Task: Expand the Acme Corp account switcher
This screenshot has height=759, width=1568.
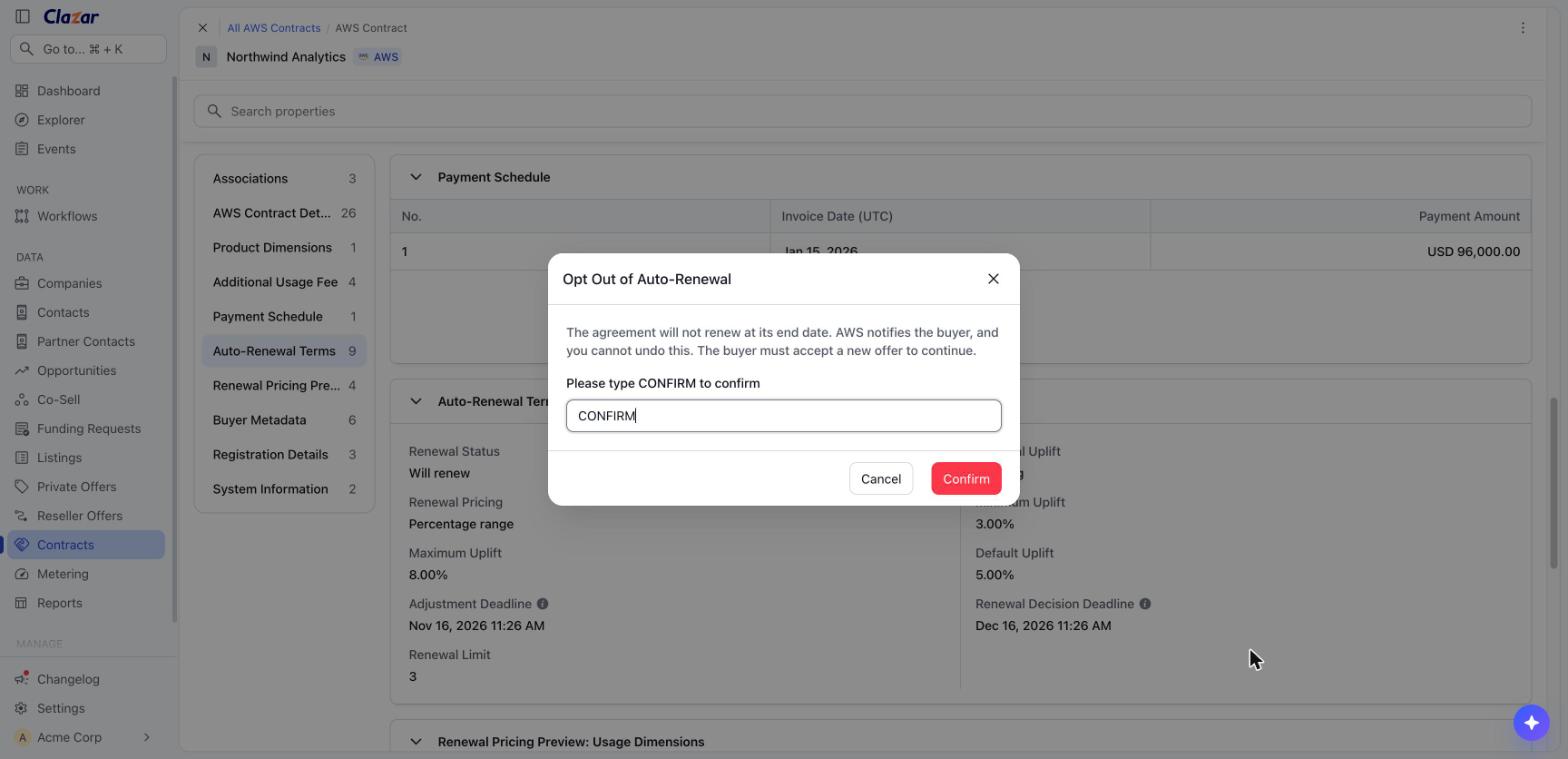Action: point(86,737)
